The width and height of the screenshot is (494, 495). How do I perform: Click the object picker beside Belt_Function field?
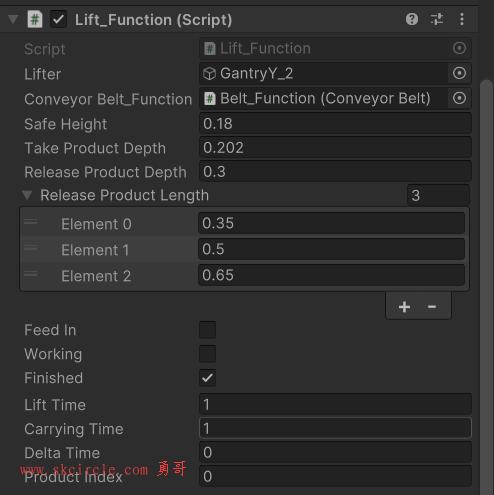[459, 98]
